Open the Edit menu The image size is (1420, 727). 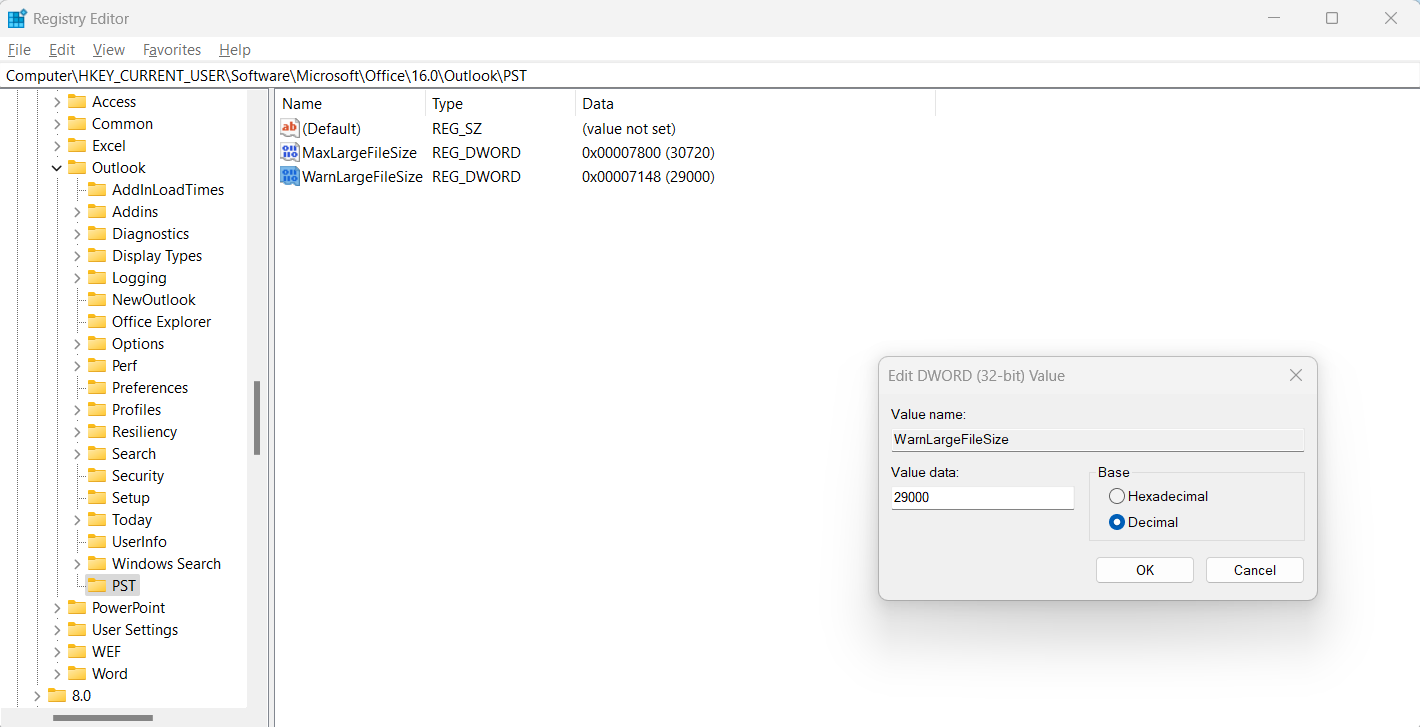coord(62,49)
